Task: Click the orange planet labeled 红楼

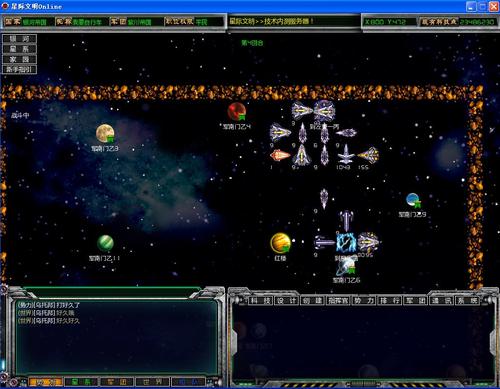Action: tap(280, 243)
